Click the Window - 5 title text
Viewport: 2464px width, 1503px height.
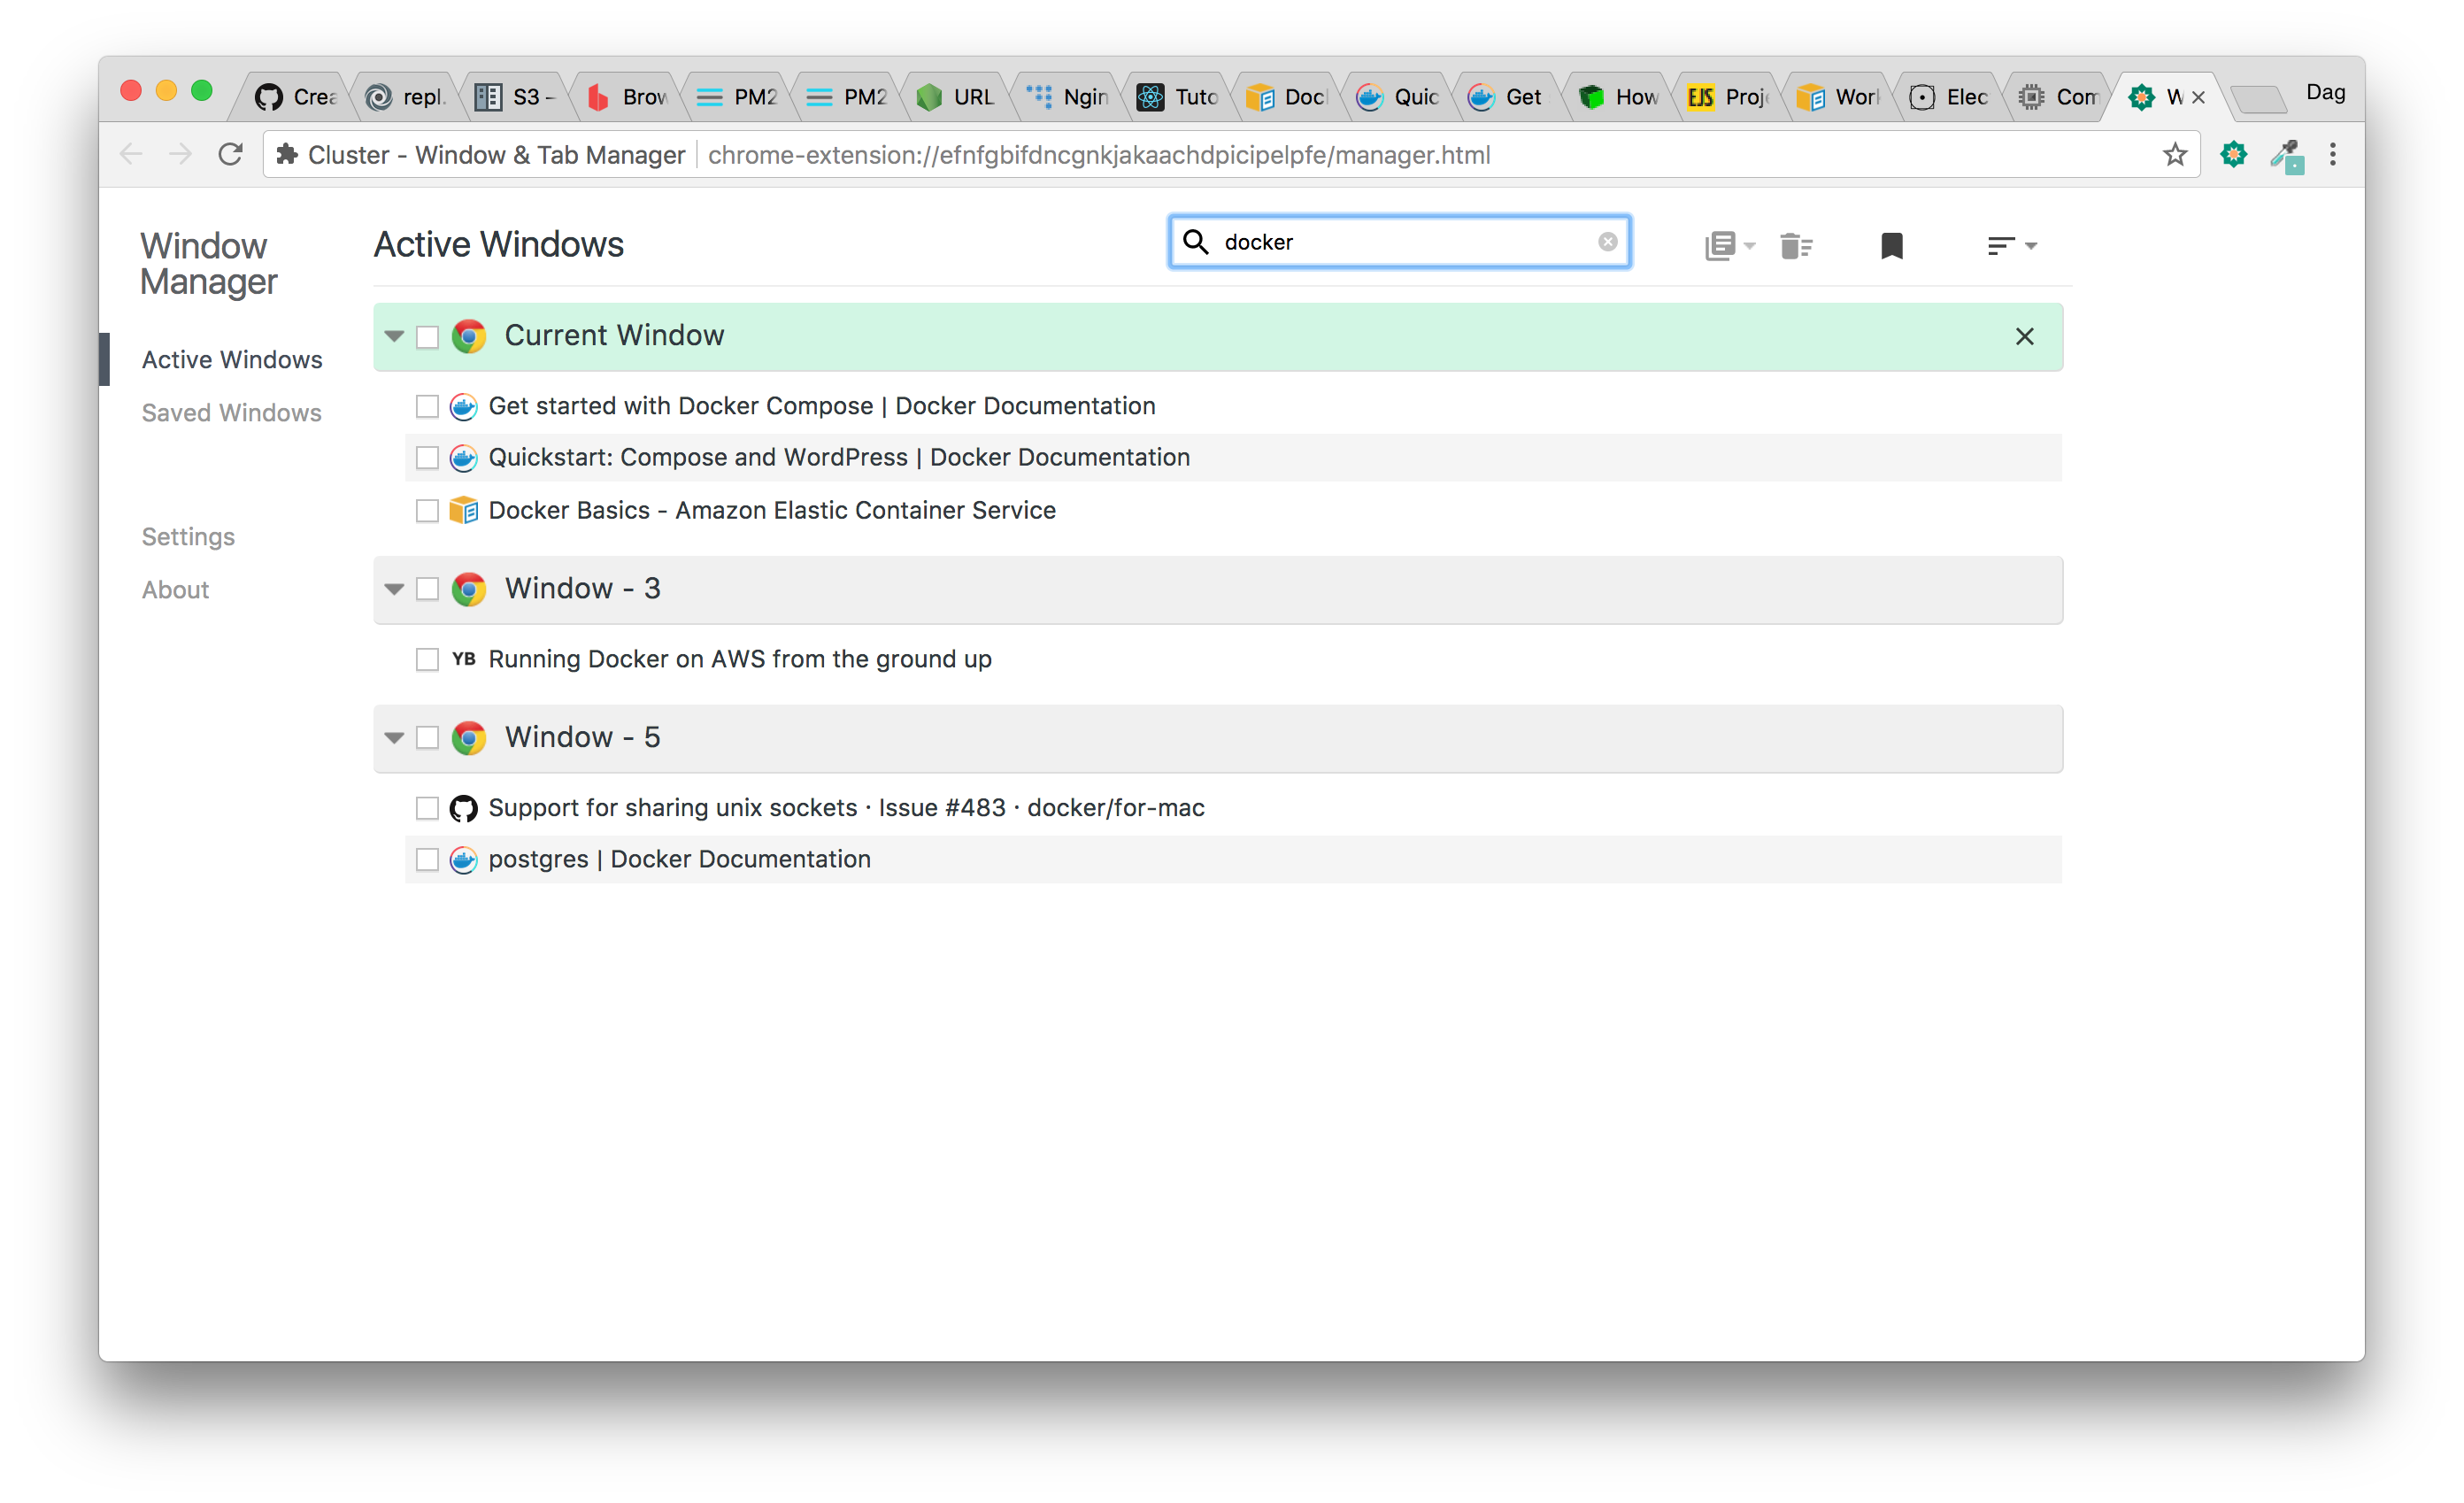coord(582,738)
